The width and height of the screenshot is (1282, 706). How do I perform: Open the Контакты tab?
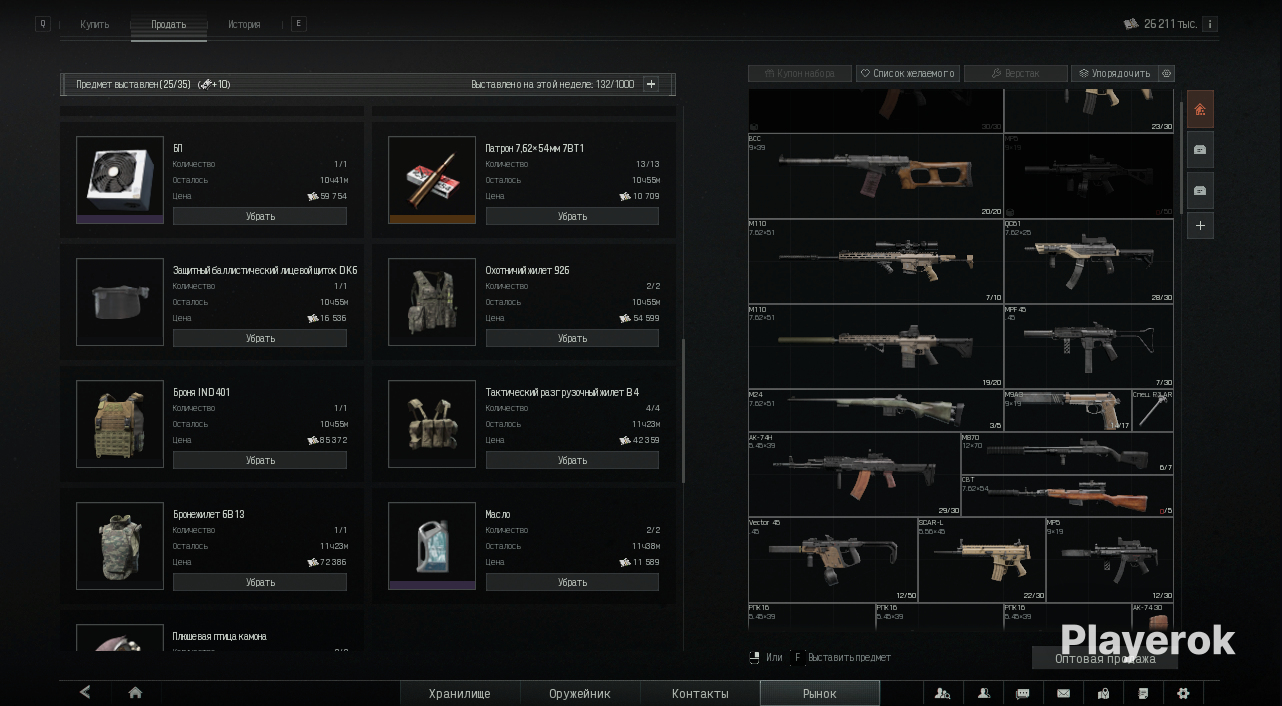coord(700,693)
